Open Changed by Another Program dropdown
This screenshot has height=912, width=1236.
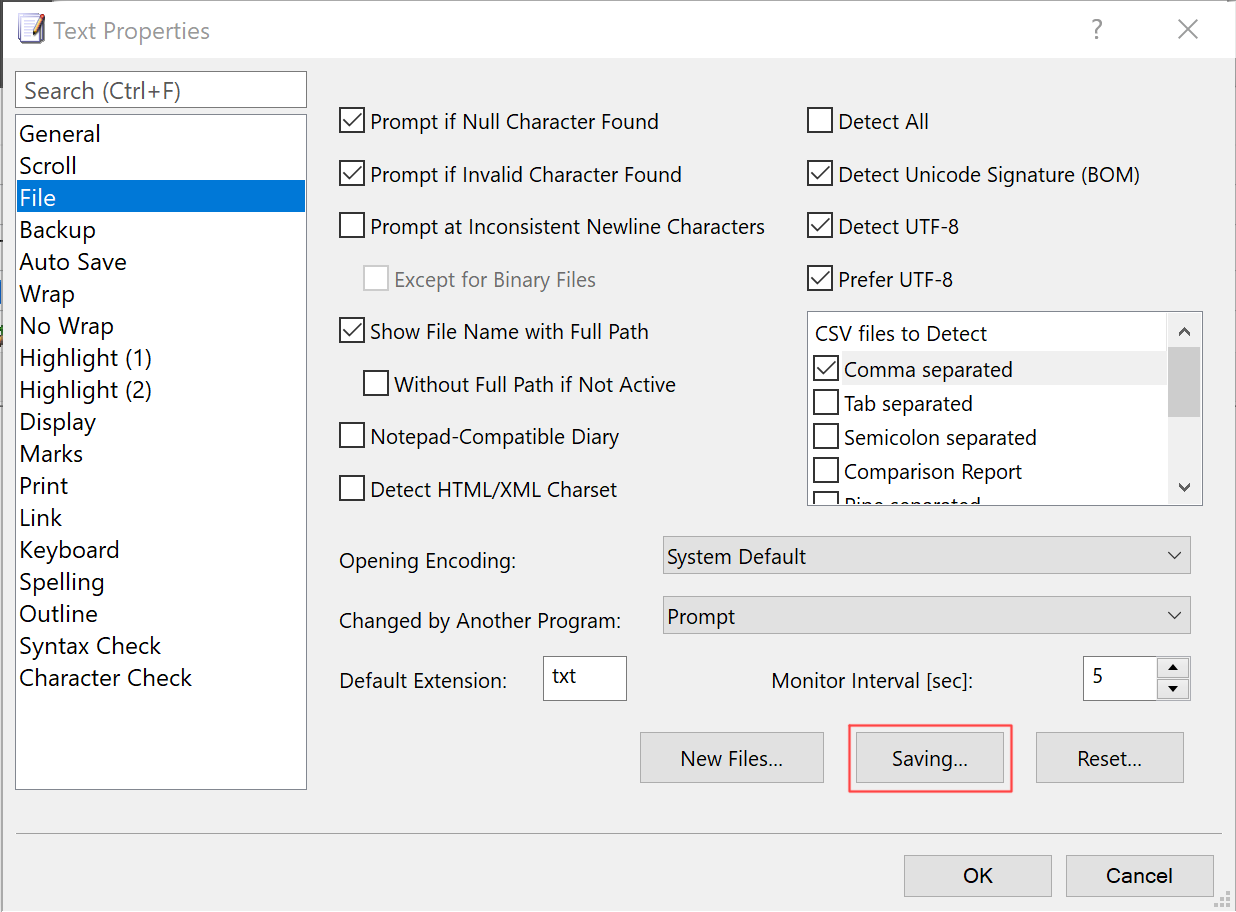click(x=927, y=616)
